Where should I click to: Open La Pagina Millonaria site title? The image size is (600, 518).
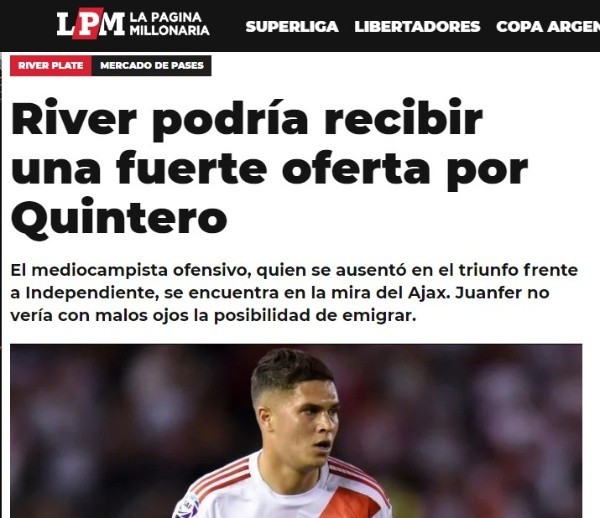coord(169,24)
